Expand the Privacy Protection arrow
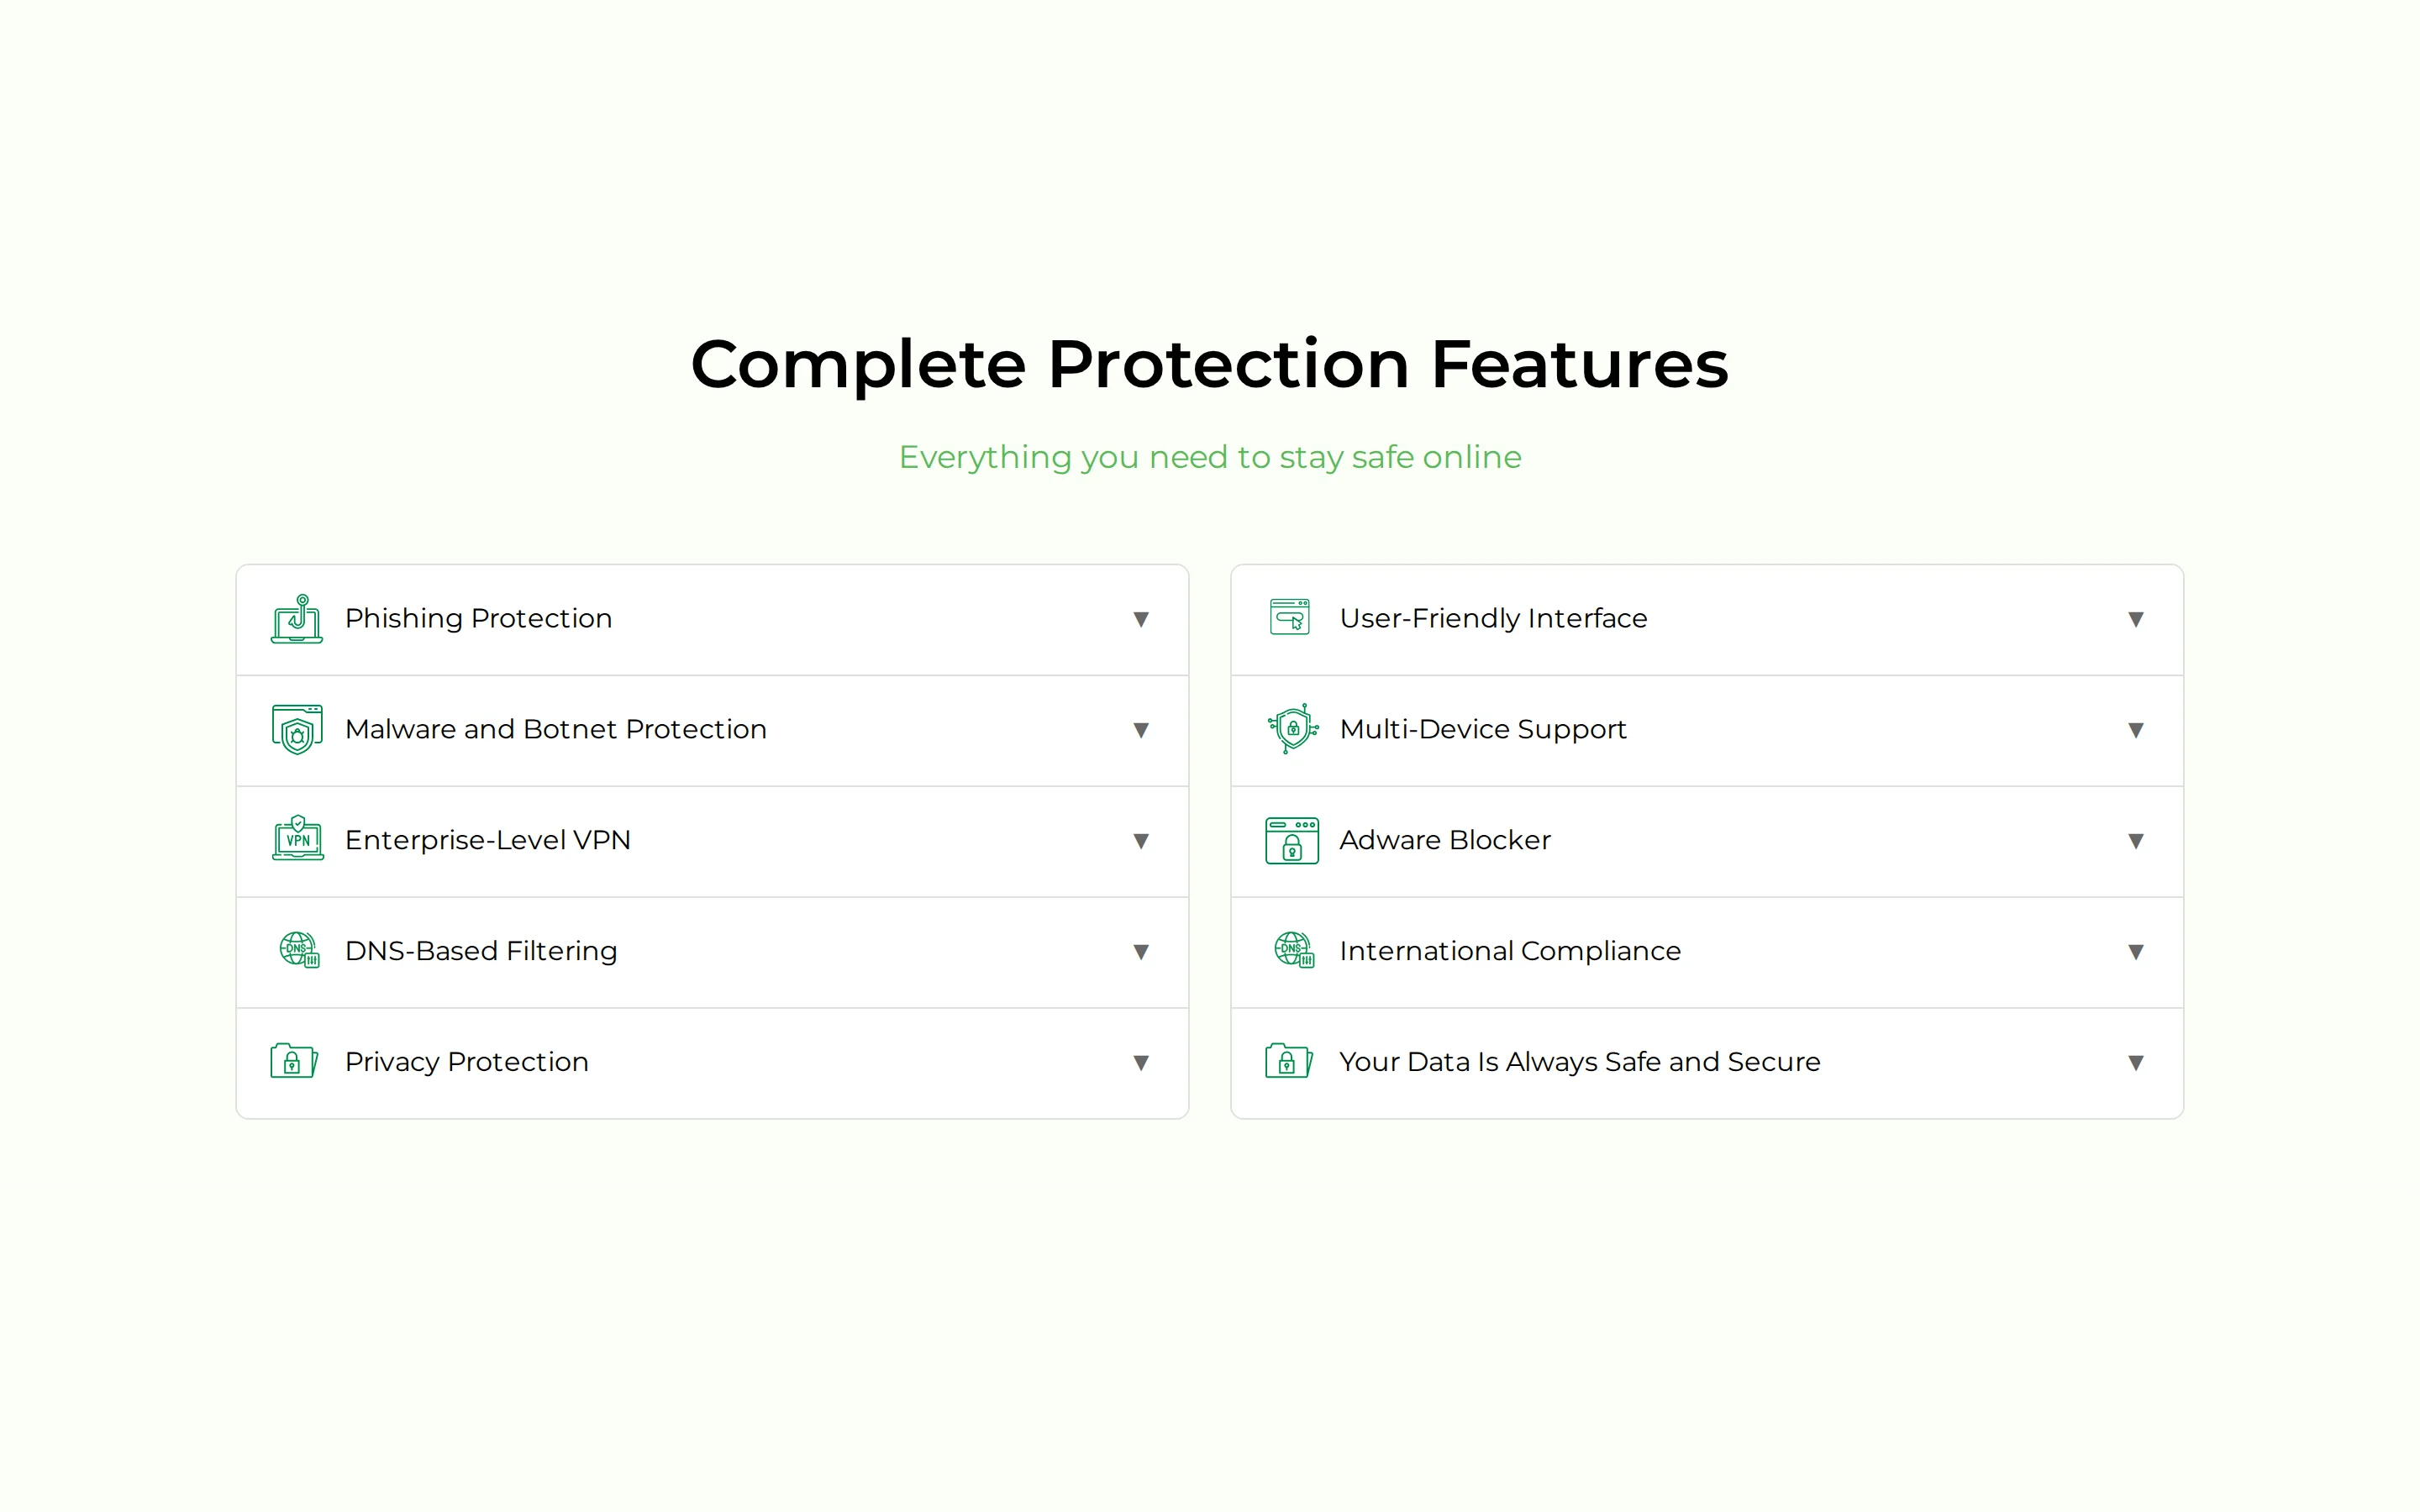The width and height of the screenshot is (2420, 1512). click(1141, 1063)
